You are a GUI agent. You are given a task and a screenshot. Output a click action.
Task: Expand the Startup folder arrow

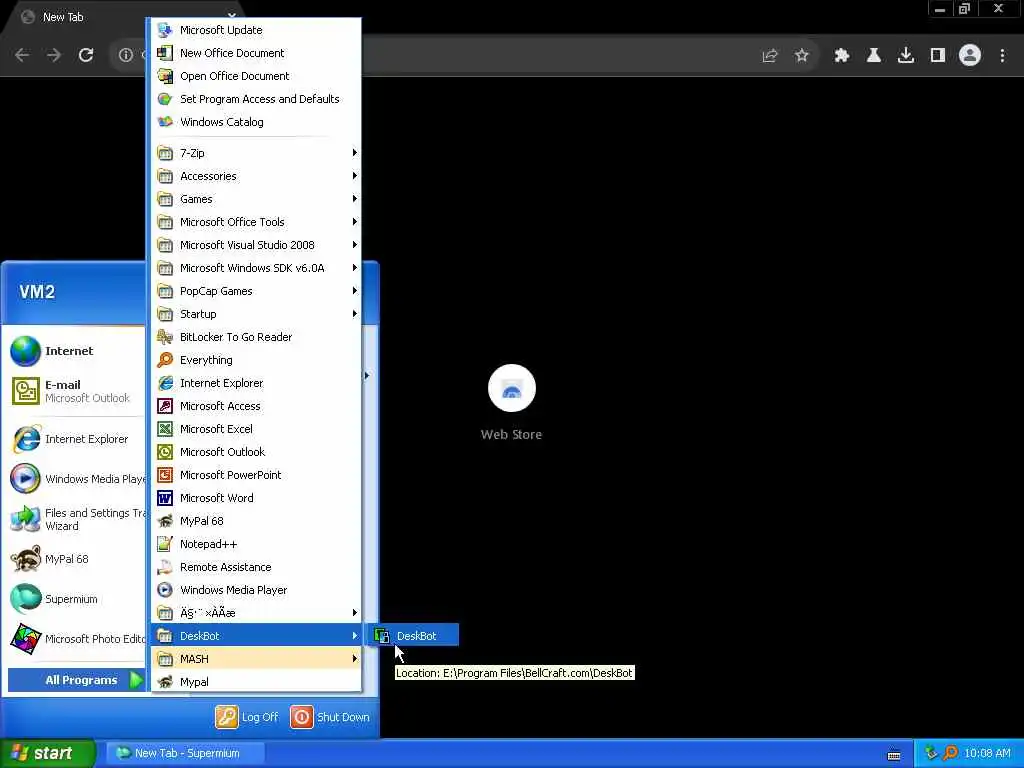pos(355,314)
